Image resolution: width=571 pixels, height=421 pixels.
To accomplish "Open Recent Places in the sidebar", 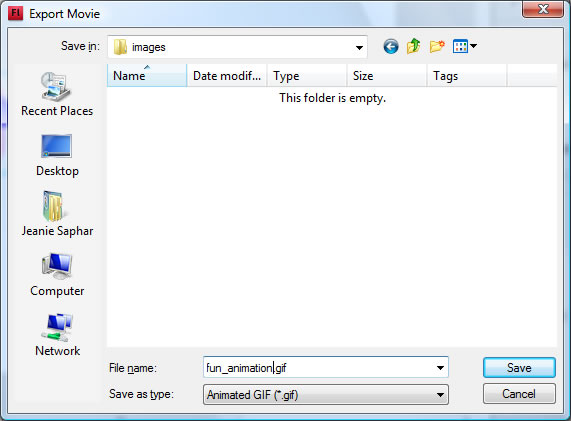I will coord(57,94).
